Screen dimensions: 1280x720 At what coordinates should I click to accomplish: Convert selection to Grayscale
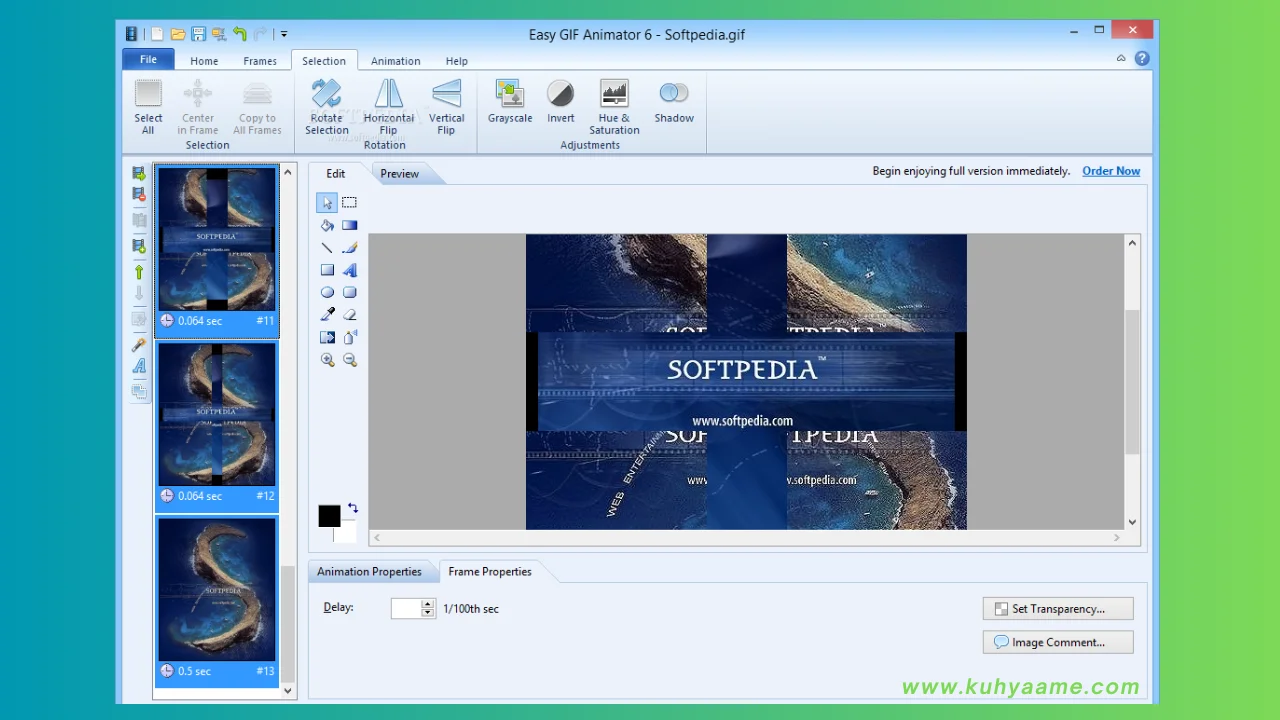click(510, 102)
